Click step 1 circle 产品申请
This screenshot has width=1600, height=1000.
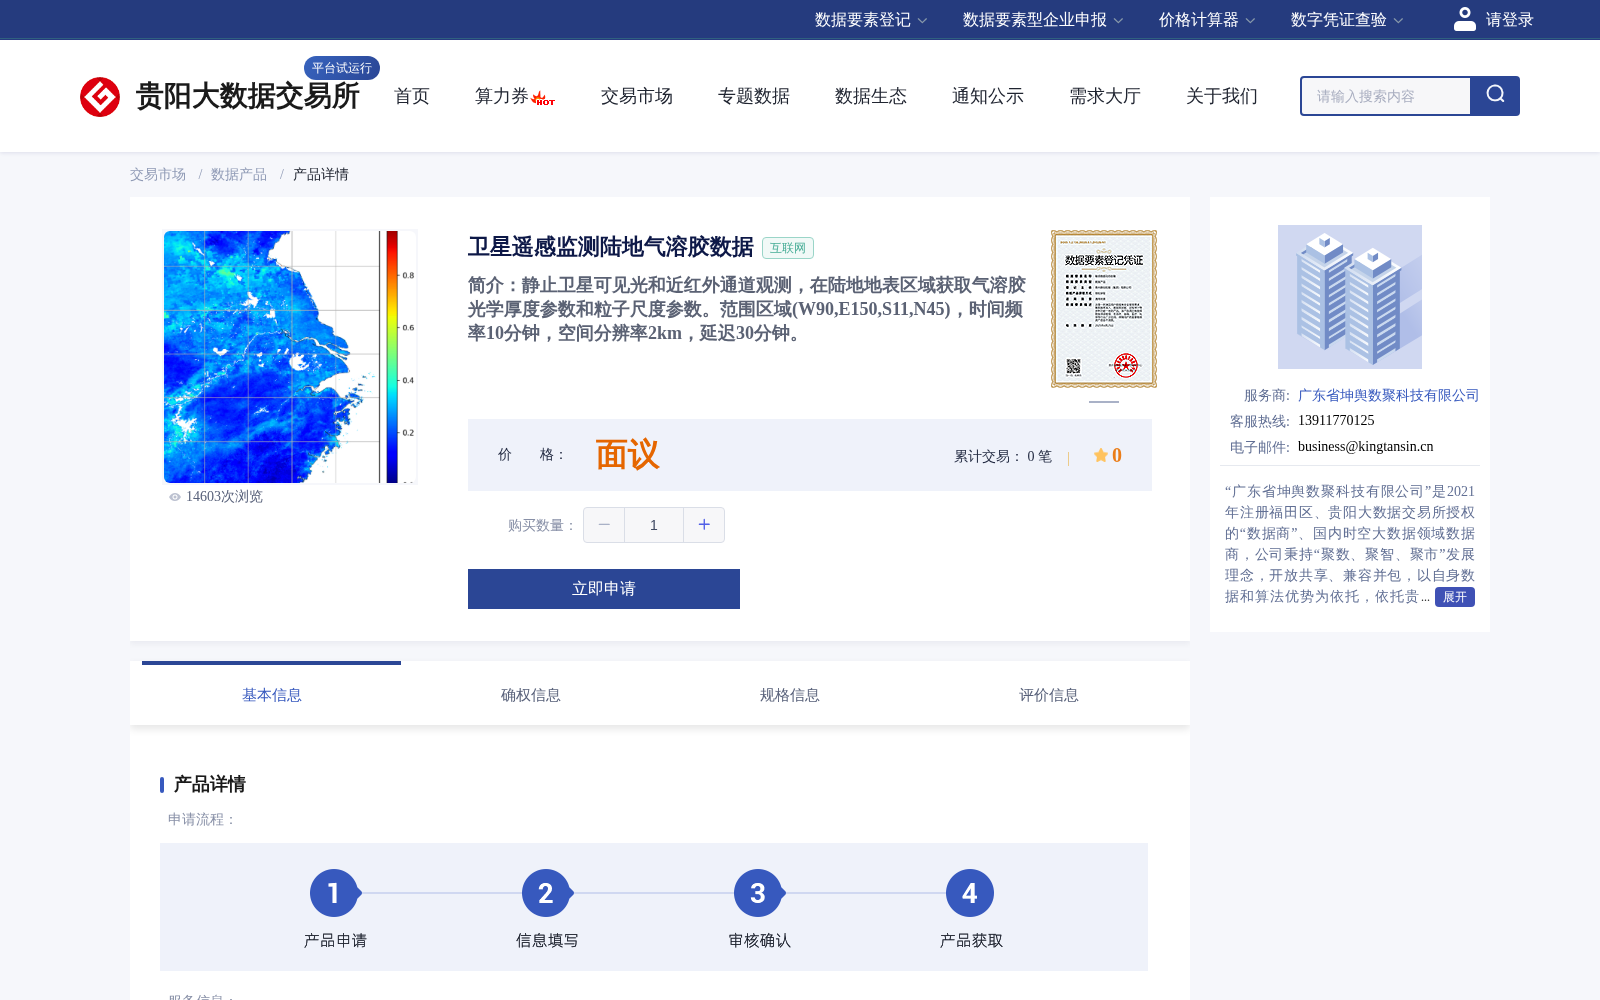(x=334, y=893)
